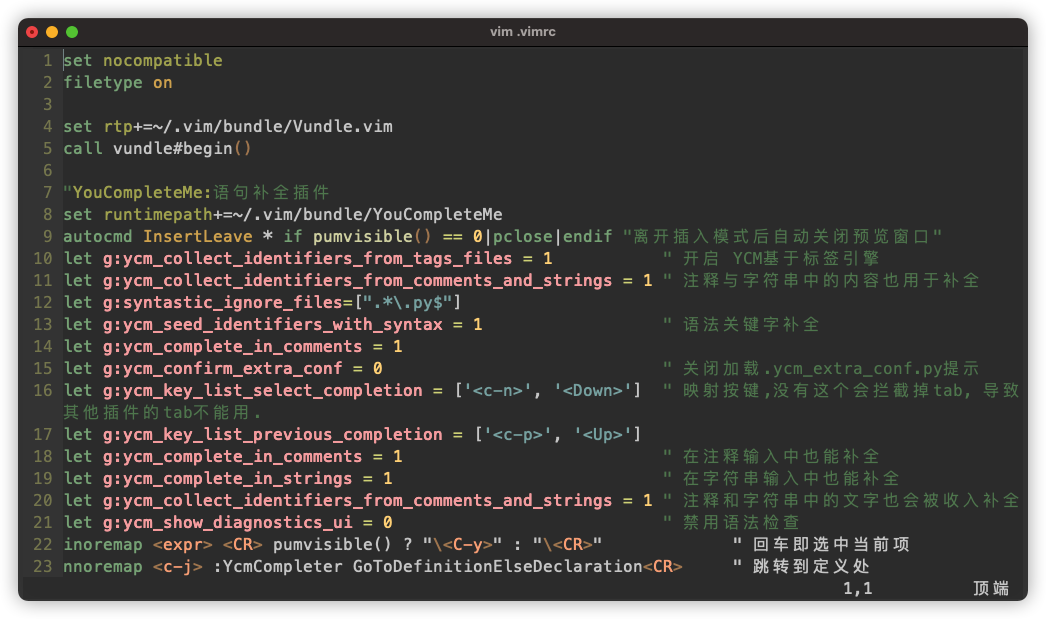Viewport: 1046px width, 619px height.
Task: Click 'g:syntastic_ignore_files' on line 12
Action: click(x=223, y=302)
